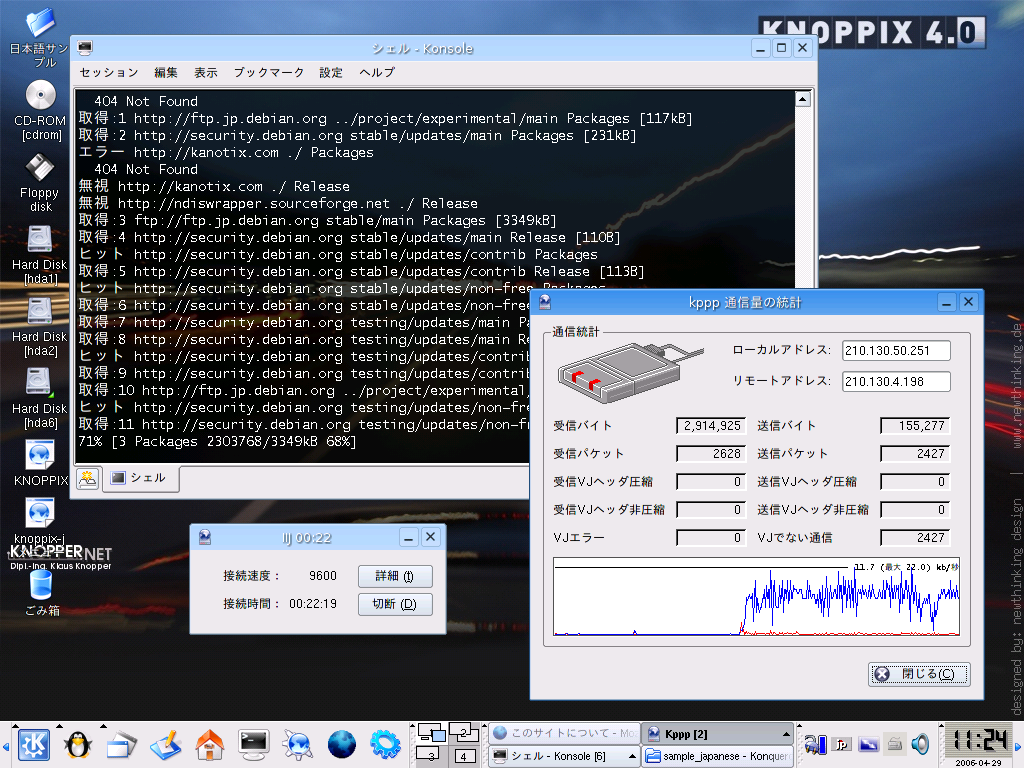
Task: Click the 受信パケット value 2628
Action: pyautogui.click(x=711, y=454)
